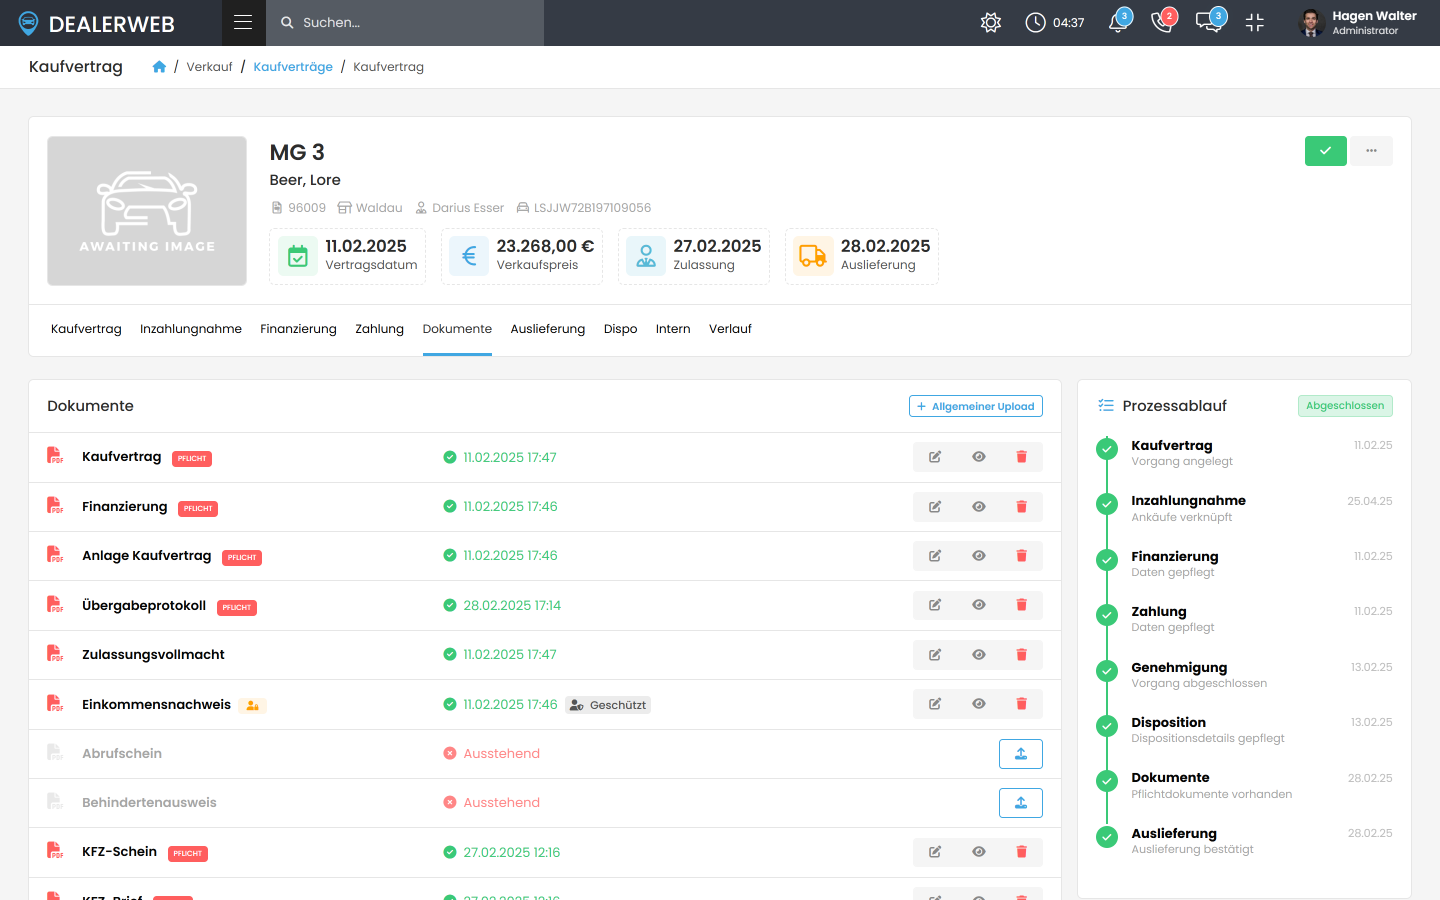
Task: Click the Geschützt badge on Einkommensnachweis
Action: pyautogui.click(x=608, y=705)
